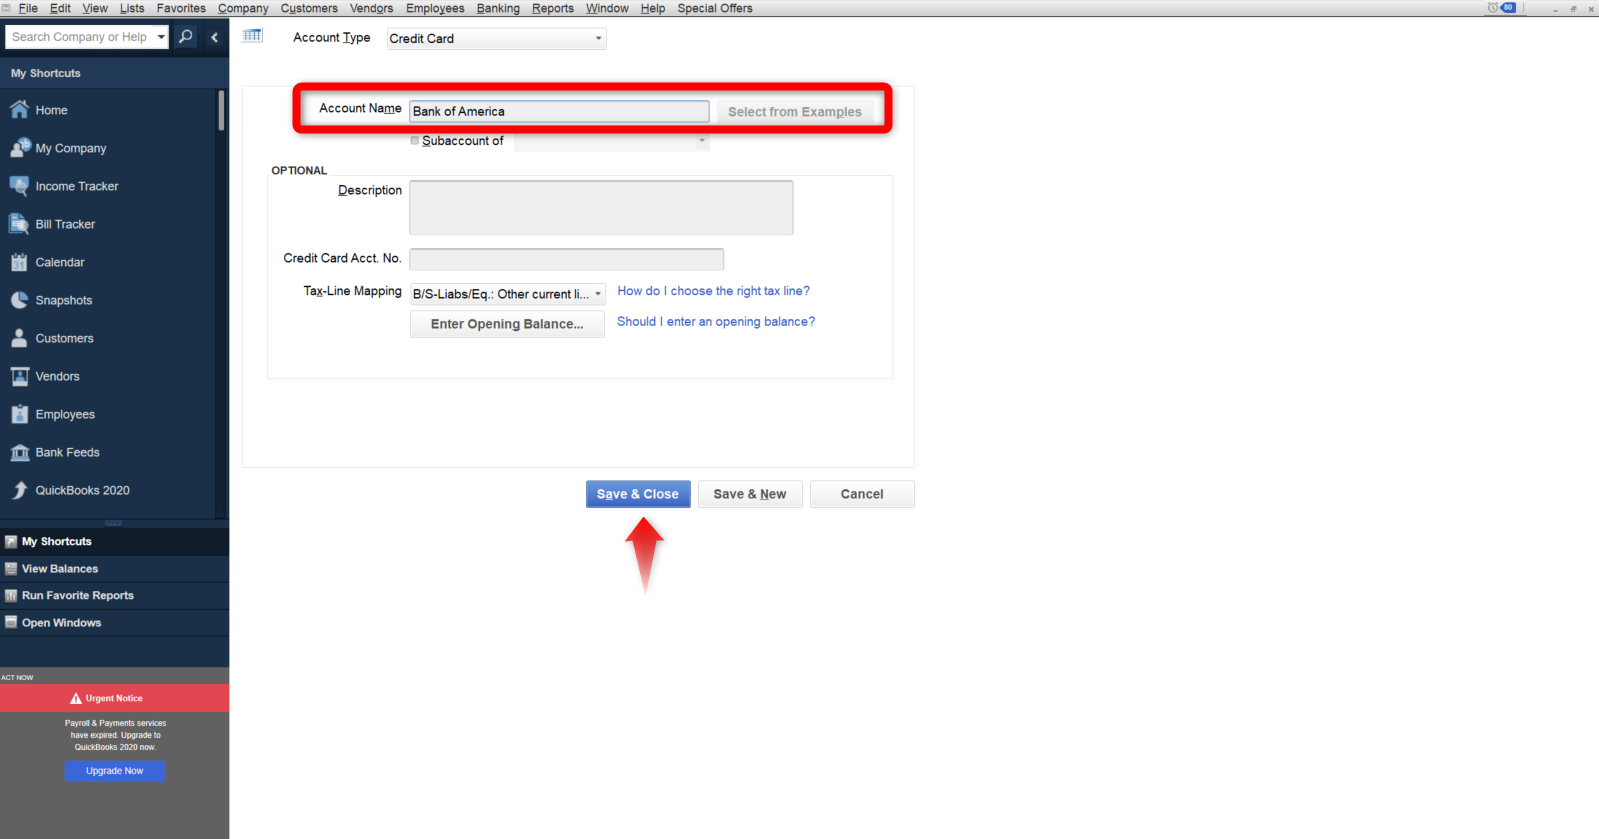Viewport: 1599px width, 839px height.
Task: Click the View Balances icon
Action: point(11,568)
